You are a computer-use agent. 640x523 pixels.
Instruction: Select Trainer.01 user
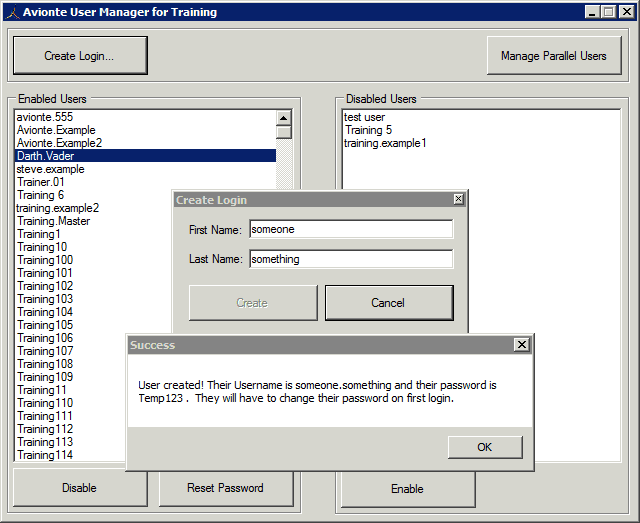tap(145, 182)
